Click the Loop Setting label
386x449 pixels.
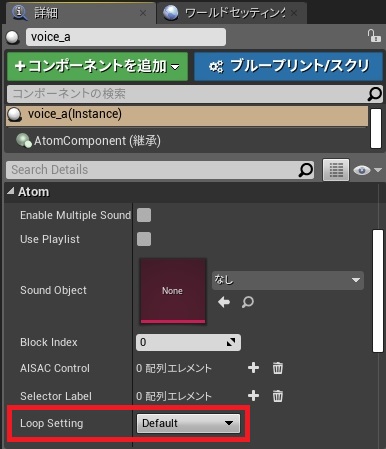tap(52, 423)
